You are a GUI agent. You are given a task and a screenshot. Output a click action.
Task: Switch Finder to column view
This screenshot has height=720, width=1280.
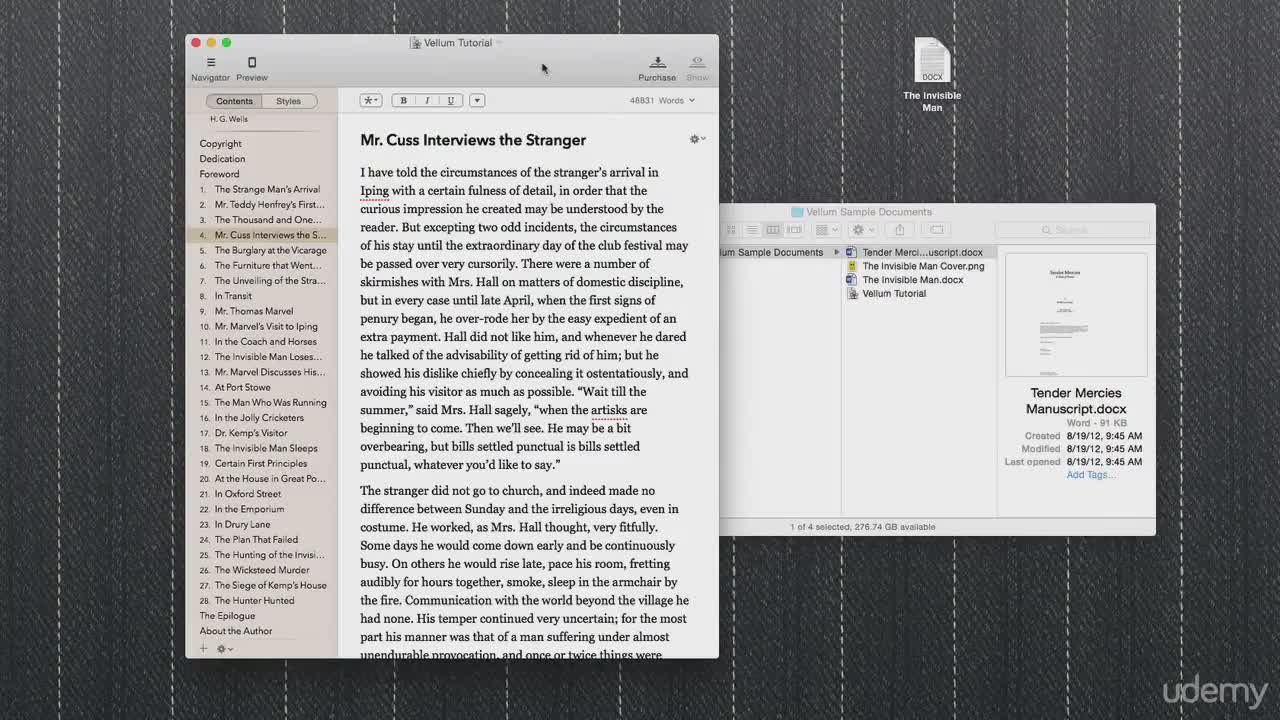(772, 230)
